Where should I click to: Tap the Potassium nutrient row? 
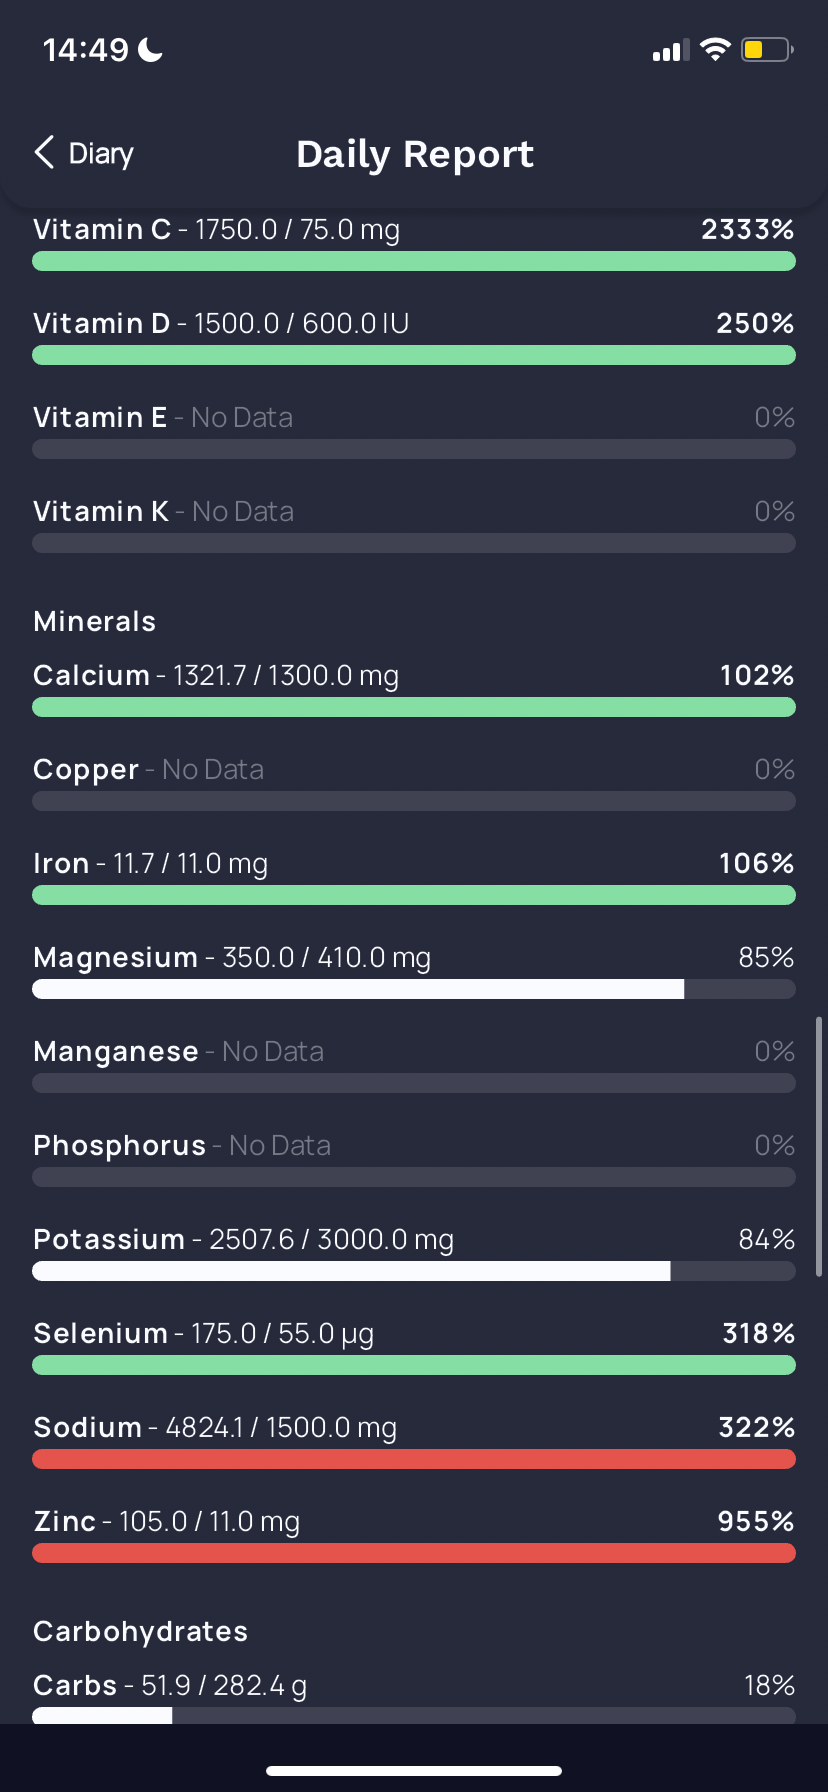[414, 1252]
